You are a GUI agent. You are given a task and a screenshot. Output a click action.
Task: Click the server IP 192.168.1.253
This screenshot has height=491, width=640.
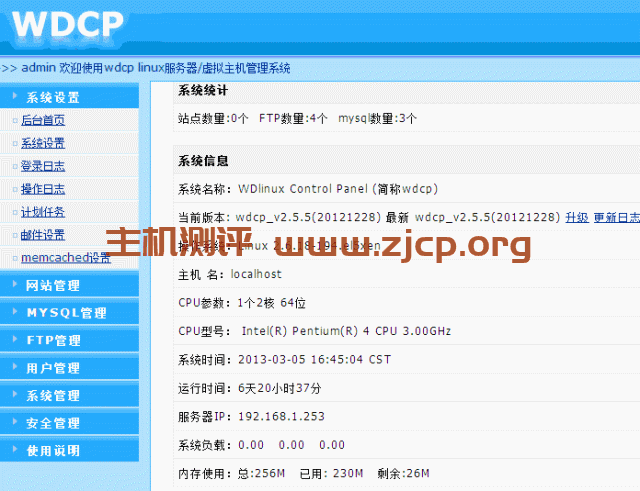point(281,417)
